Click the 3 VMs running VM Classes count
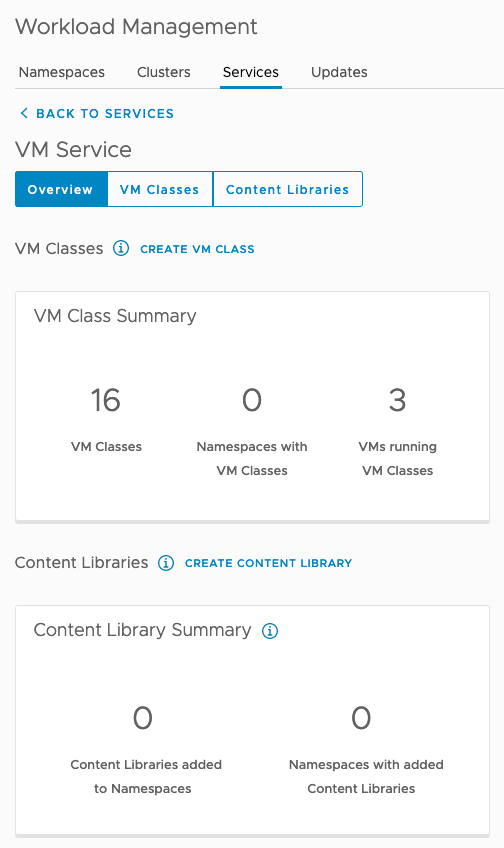 (x=397, y=400)
